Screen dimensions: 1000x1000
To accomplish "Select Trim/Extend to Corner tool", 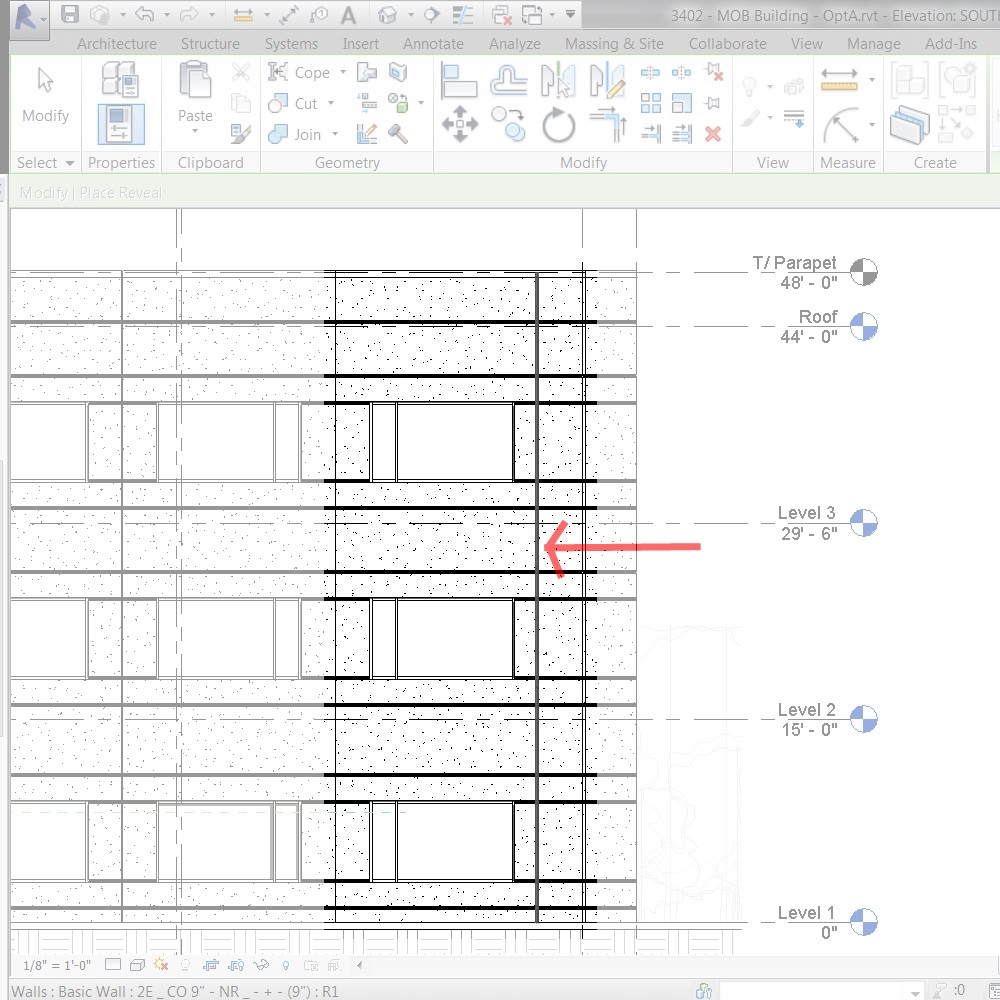I will pyautogui.click(x=608, y=124).
